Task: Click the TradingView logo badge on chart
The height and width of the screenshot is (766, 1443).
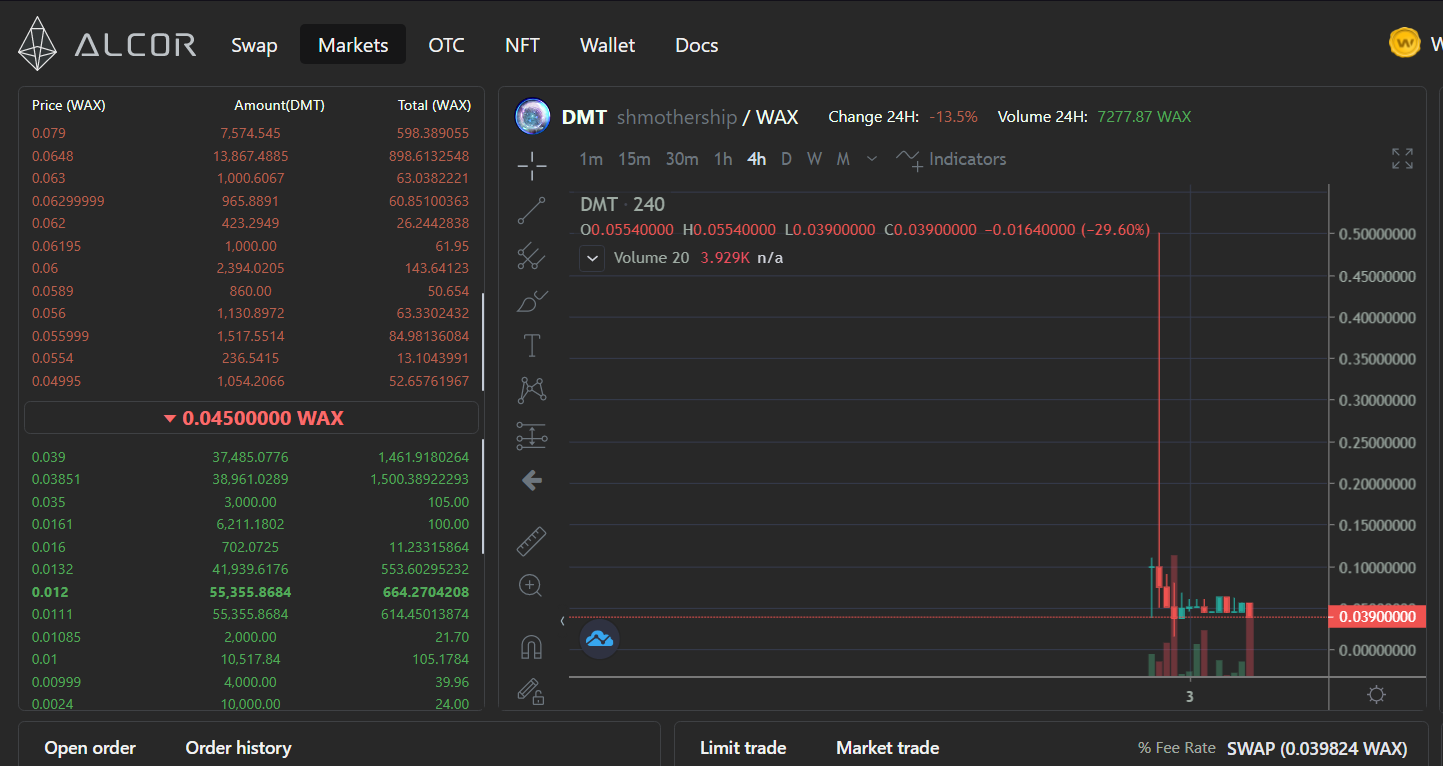Action: [600, 638]
